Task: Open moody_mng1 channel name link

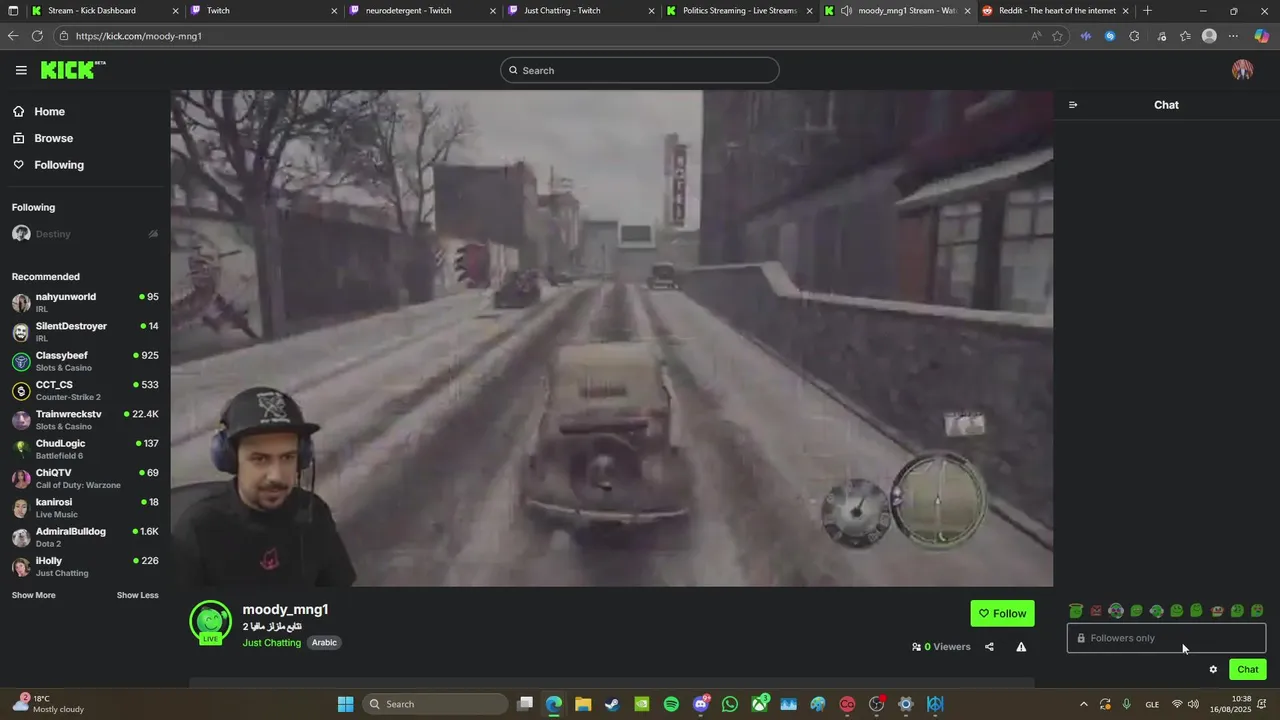Action: [285, 609]
